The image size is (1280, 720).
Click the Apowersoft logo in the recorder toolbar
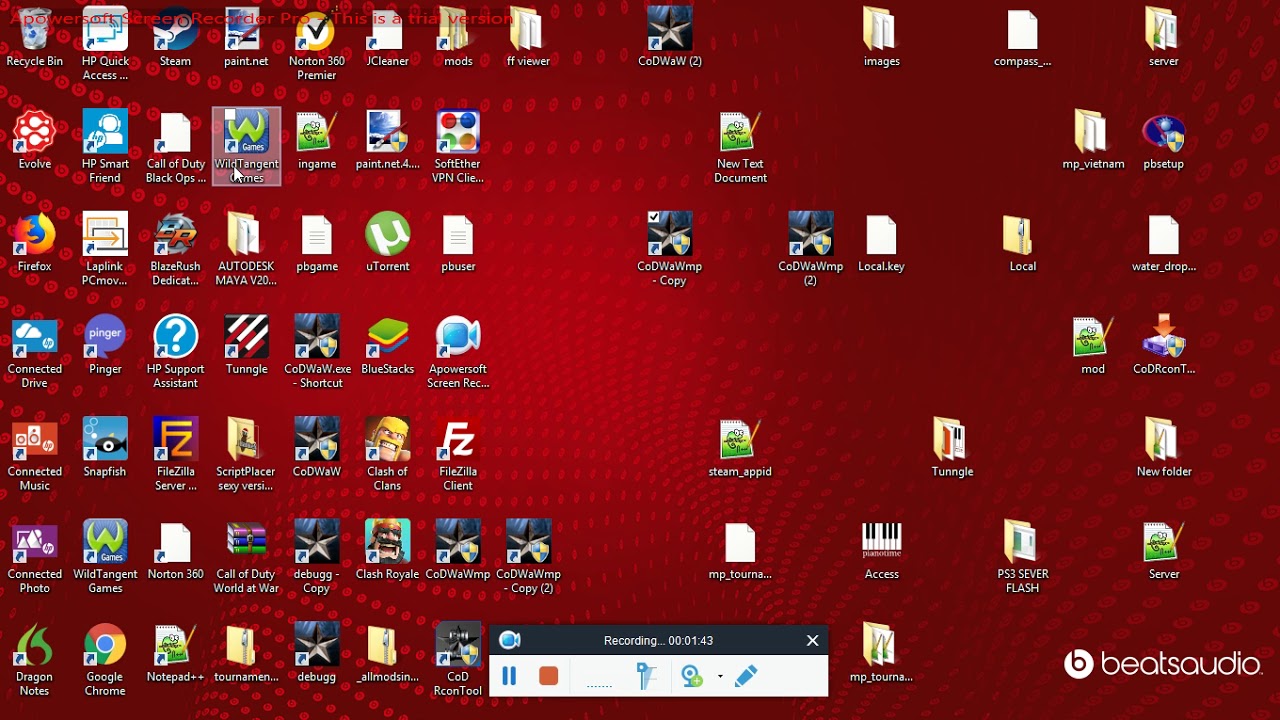tap(510, 640)
